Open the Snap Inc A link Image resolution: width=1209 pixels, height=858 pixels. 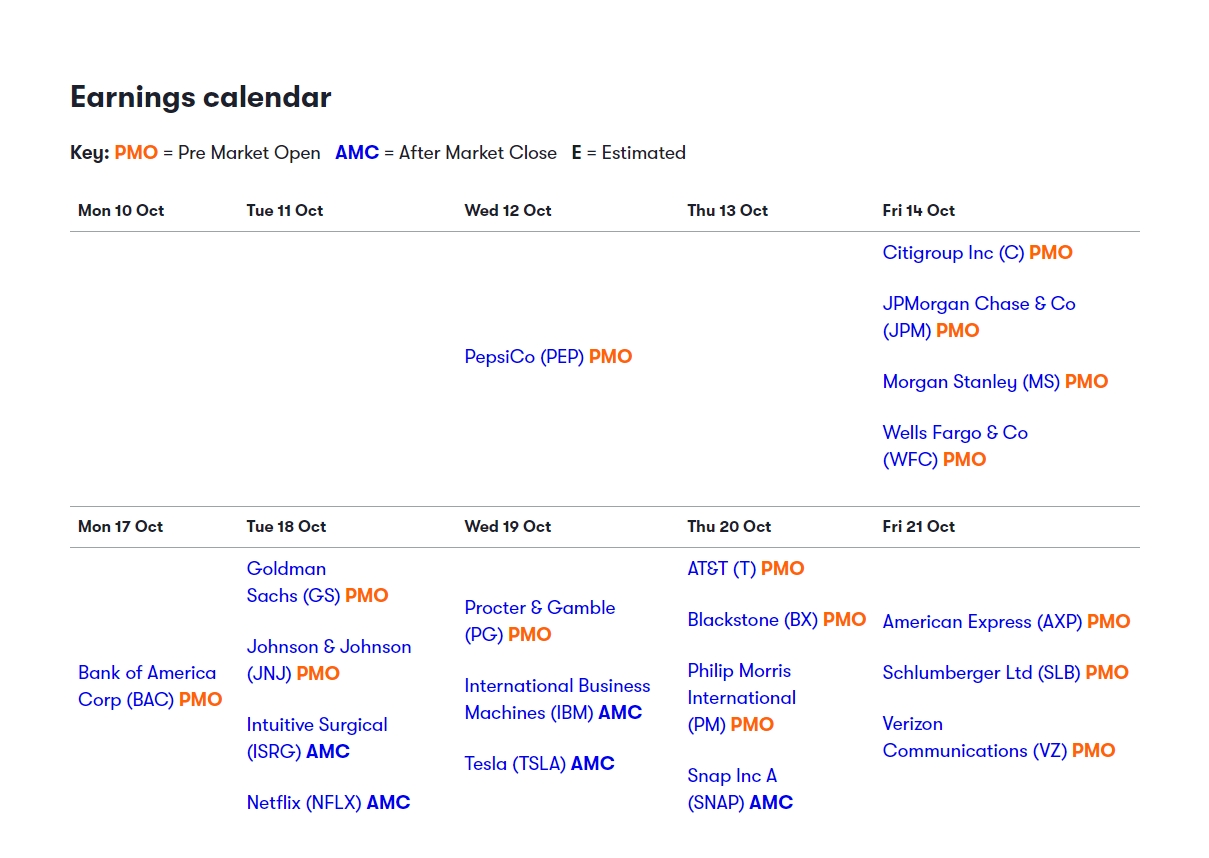(731, 776)
